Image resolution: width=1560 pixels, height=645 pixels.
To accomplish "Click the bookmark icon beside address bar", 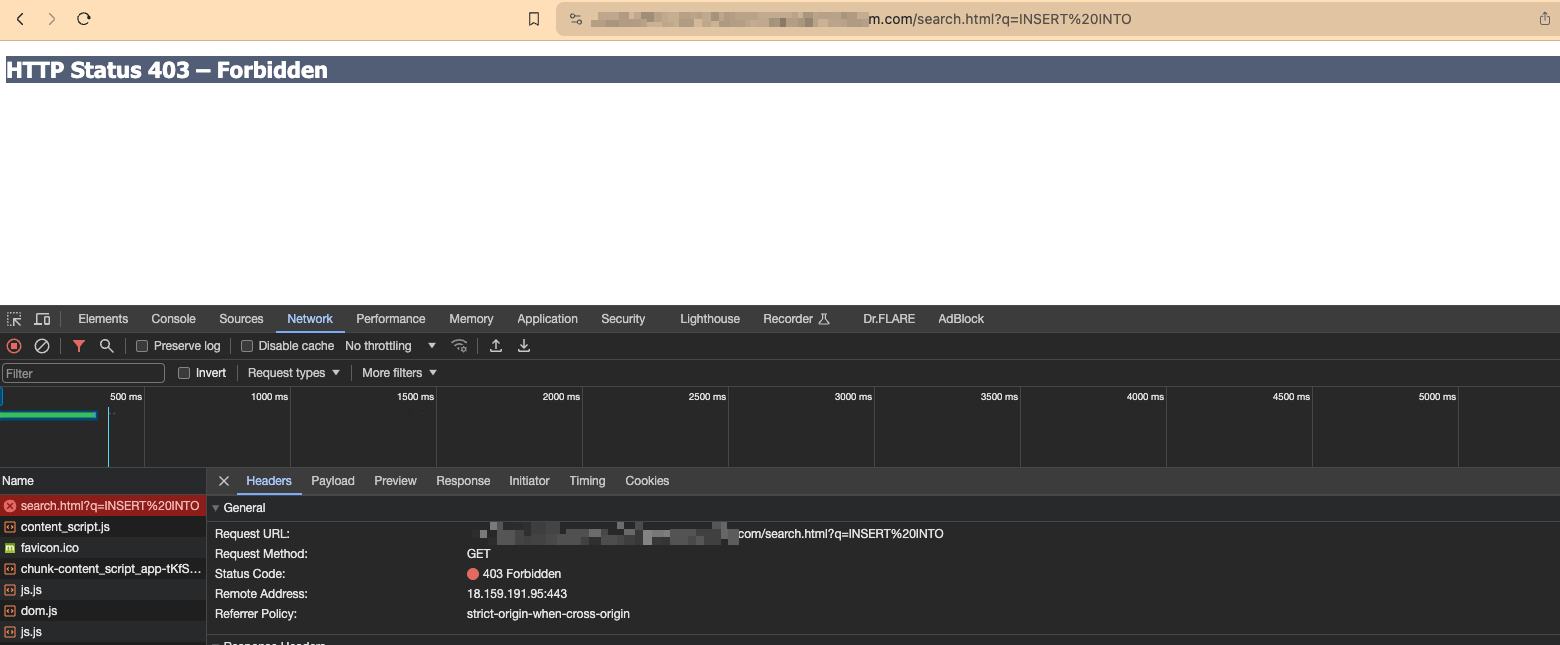I will point(534,19).
